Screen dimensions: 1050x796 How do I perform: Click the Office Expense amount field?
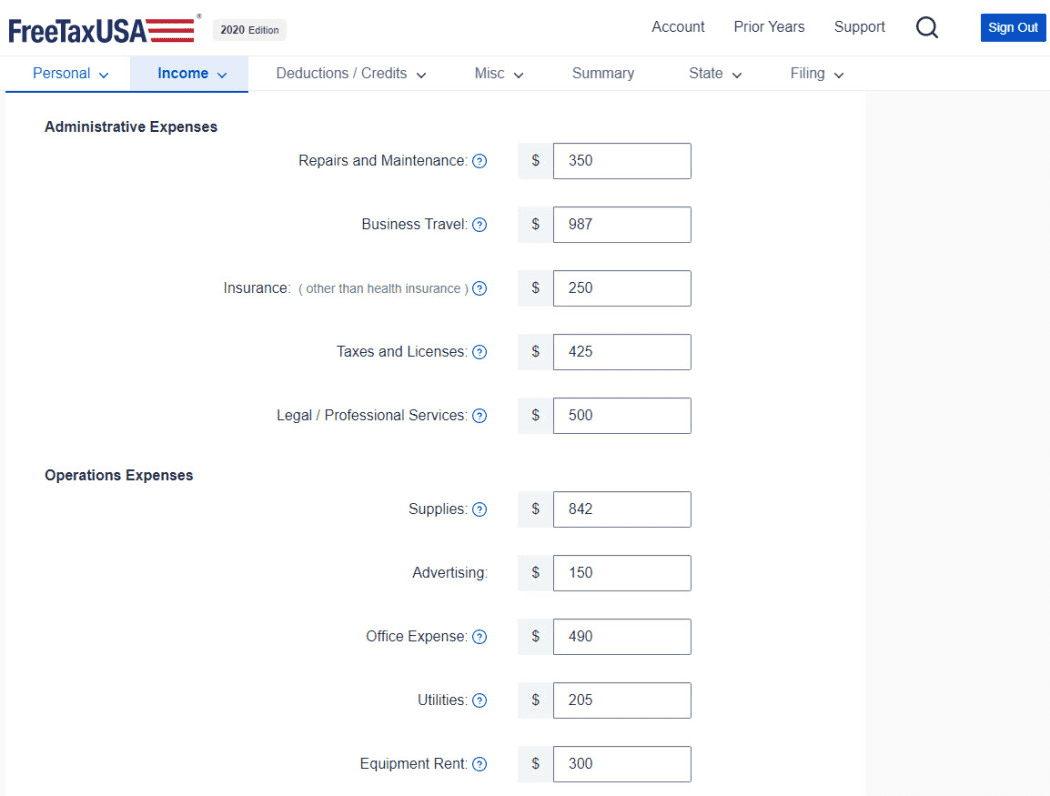pos(622,636)
